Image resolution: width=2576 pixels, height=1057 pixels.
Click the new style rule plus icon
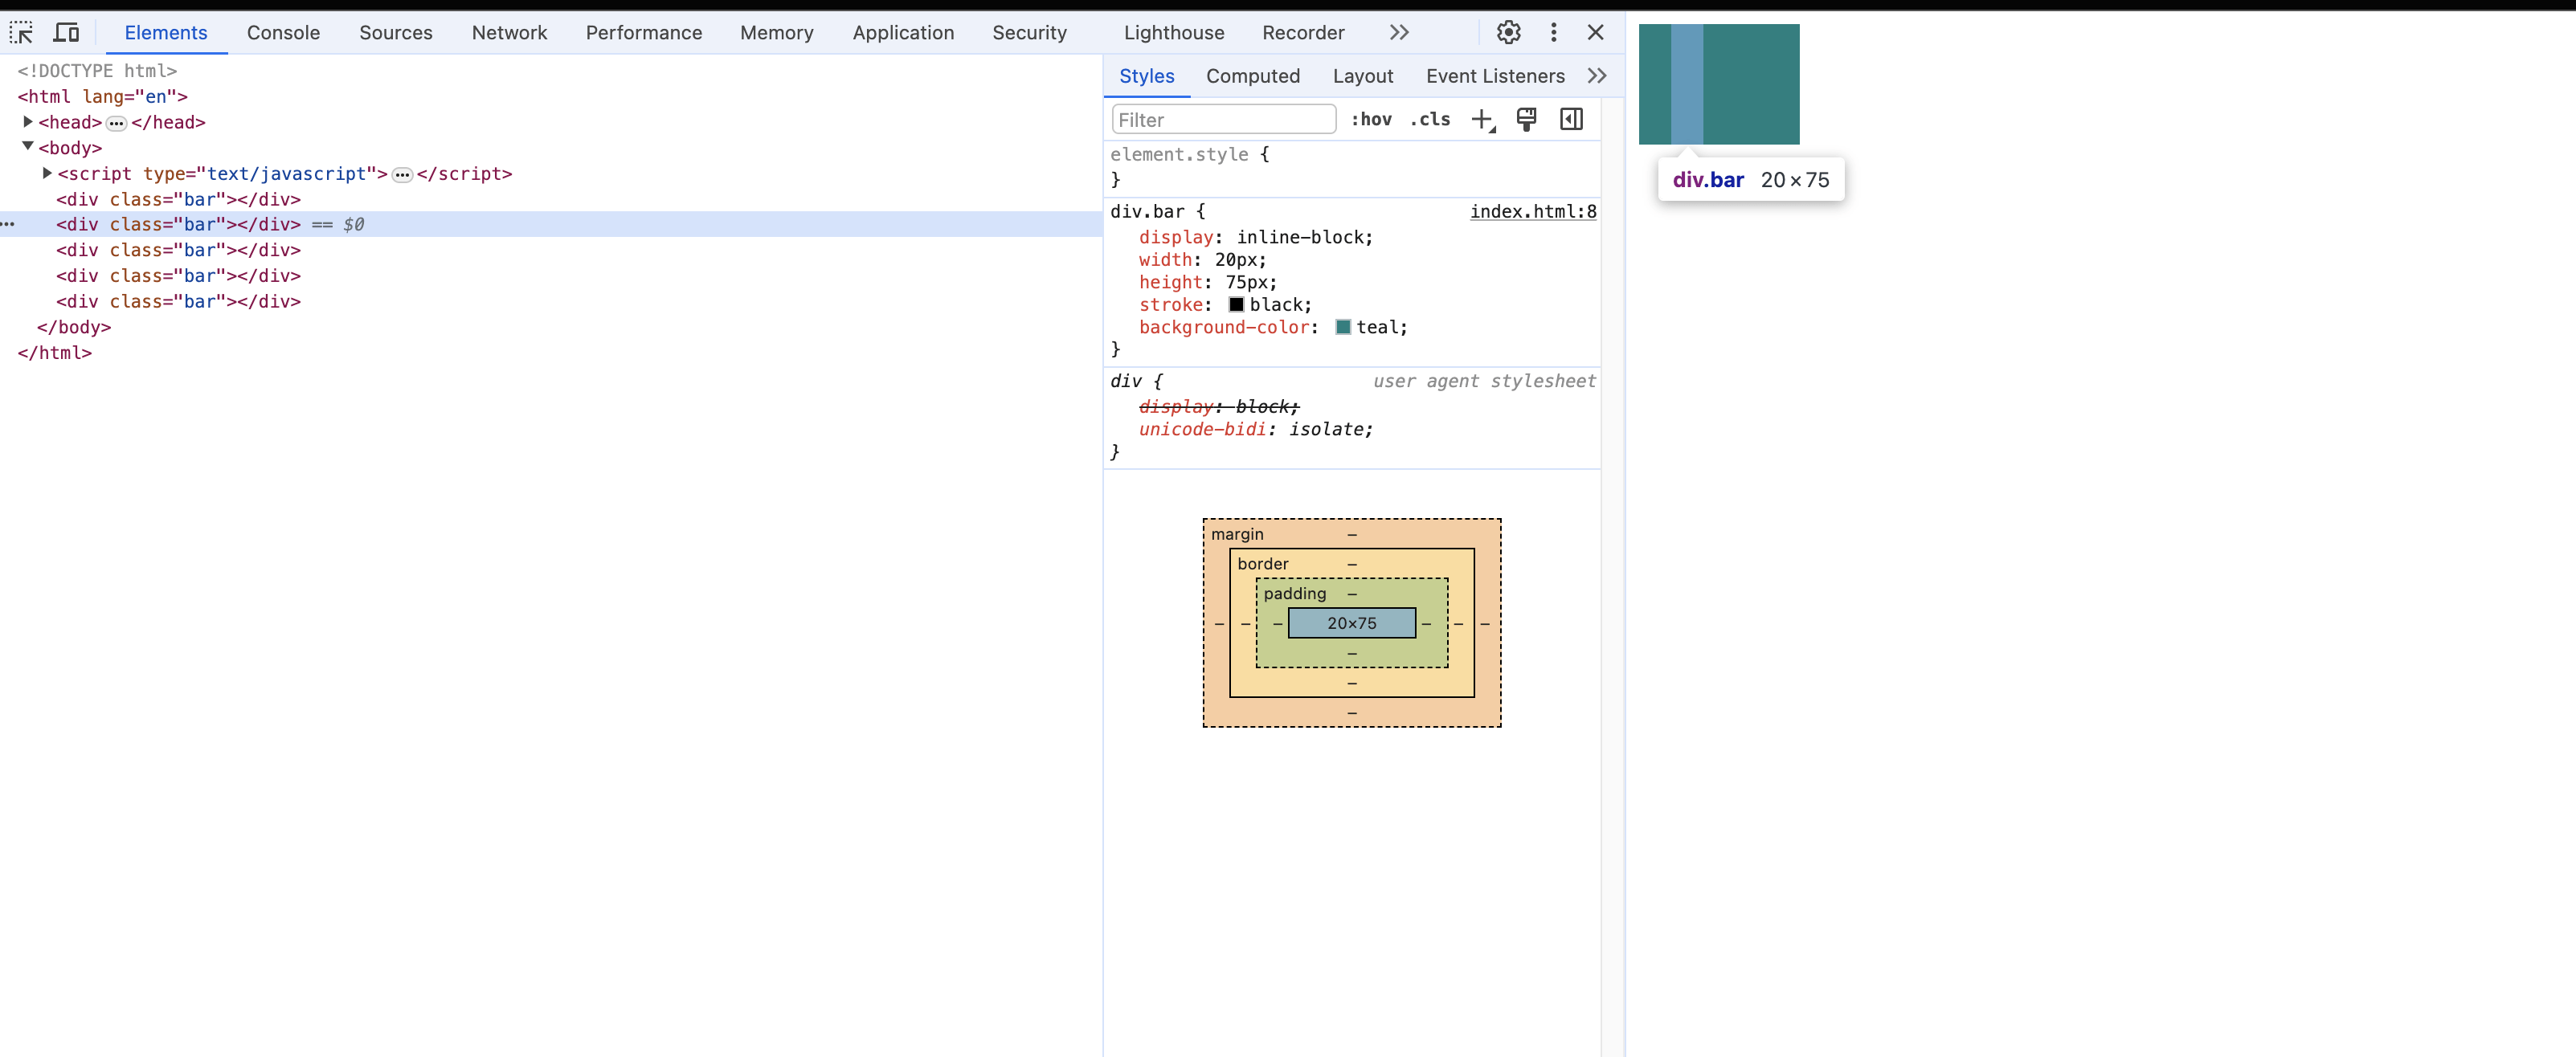pyautogui.click(x=1482, y=120)
